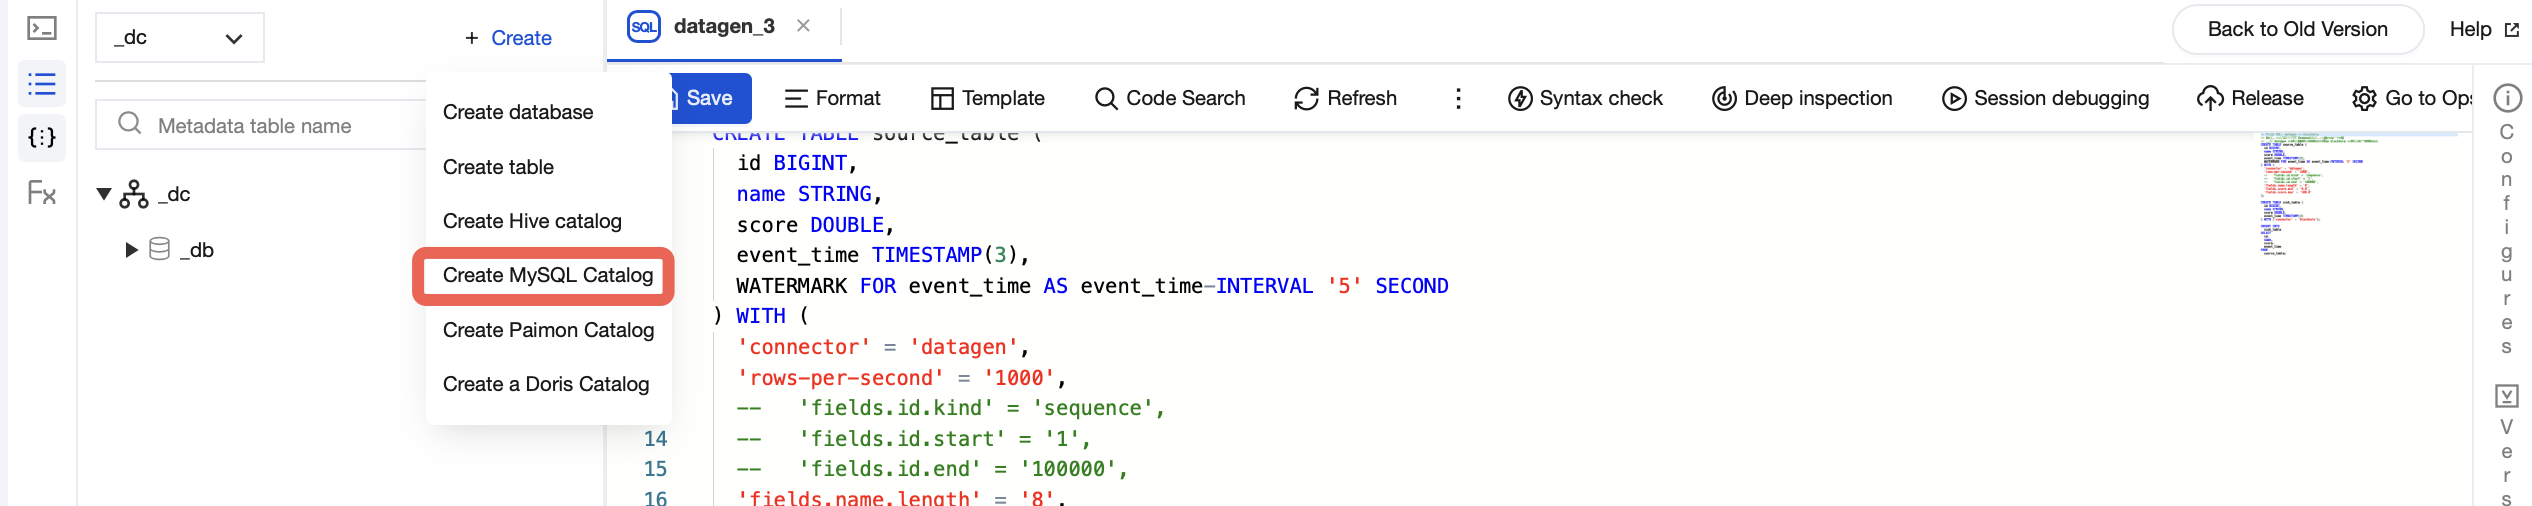Click the info Configures icon in right panel
The width and height of the screenshot is (2532, 506).
click(x=2507, y=98)
